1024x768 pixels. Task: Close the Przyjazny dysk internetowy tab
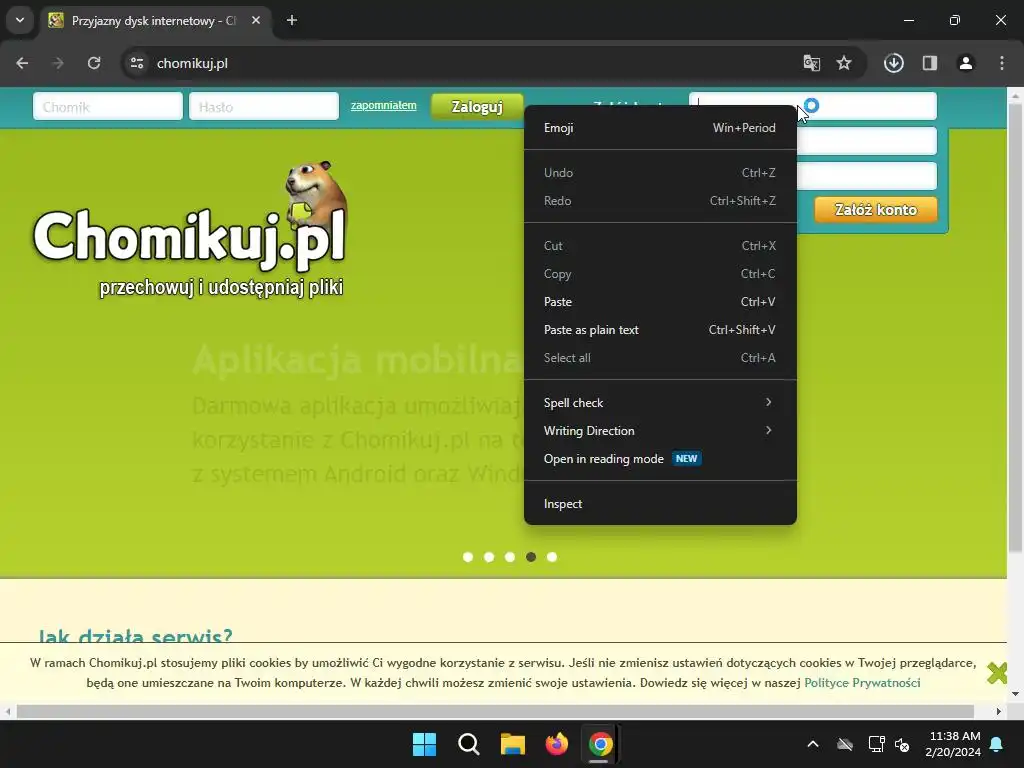click(x=256, y=20)
